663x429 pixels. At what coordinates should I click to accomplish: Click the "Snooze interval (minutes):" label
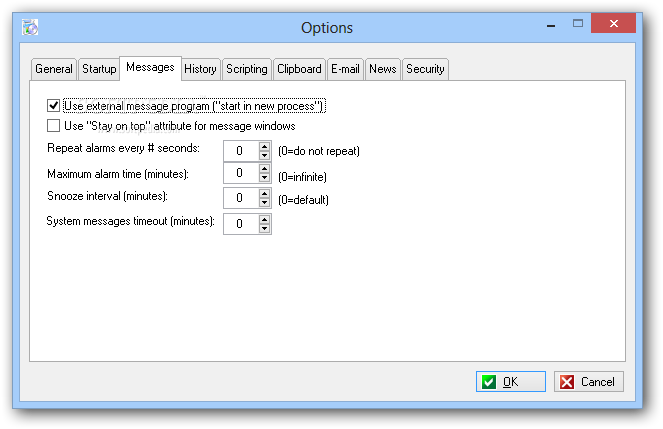(x=107, y=196)
